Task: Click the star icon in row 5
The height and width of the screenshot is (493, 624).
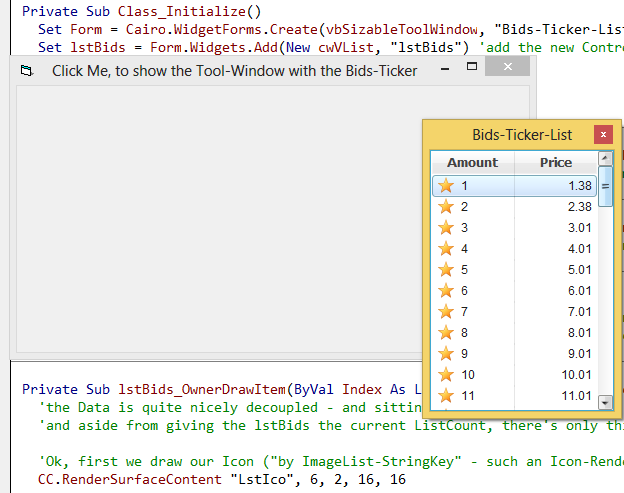Action: click(x=446, y=270)
